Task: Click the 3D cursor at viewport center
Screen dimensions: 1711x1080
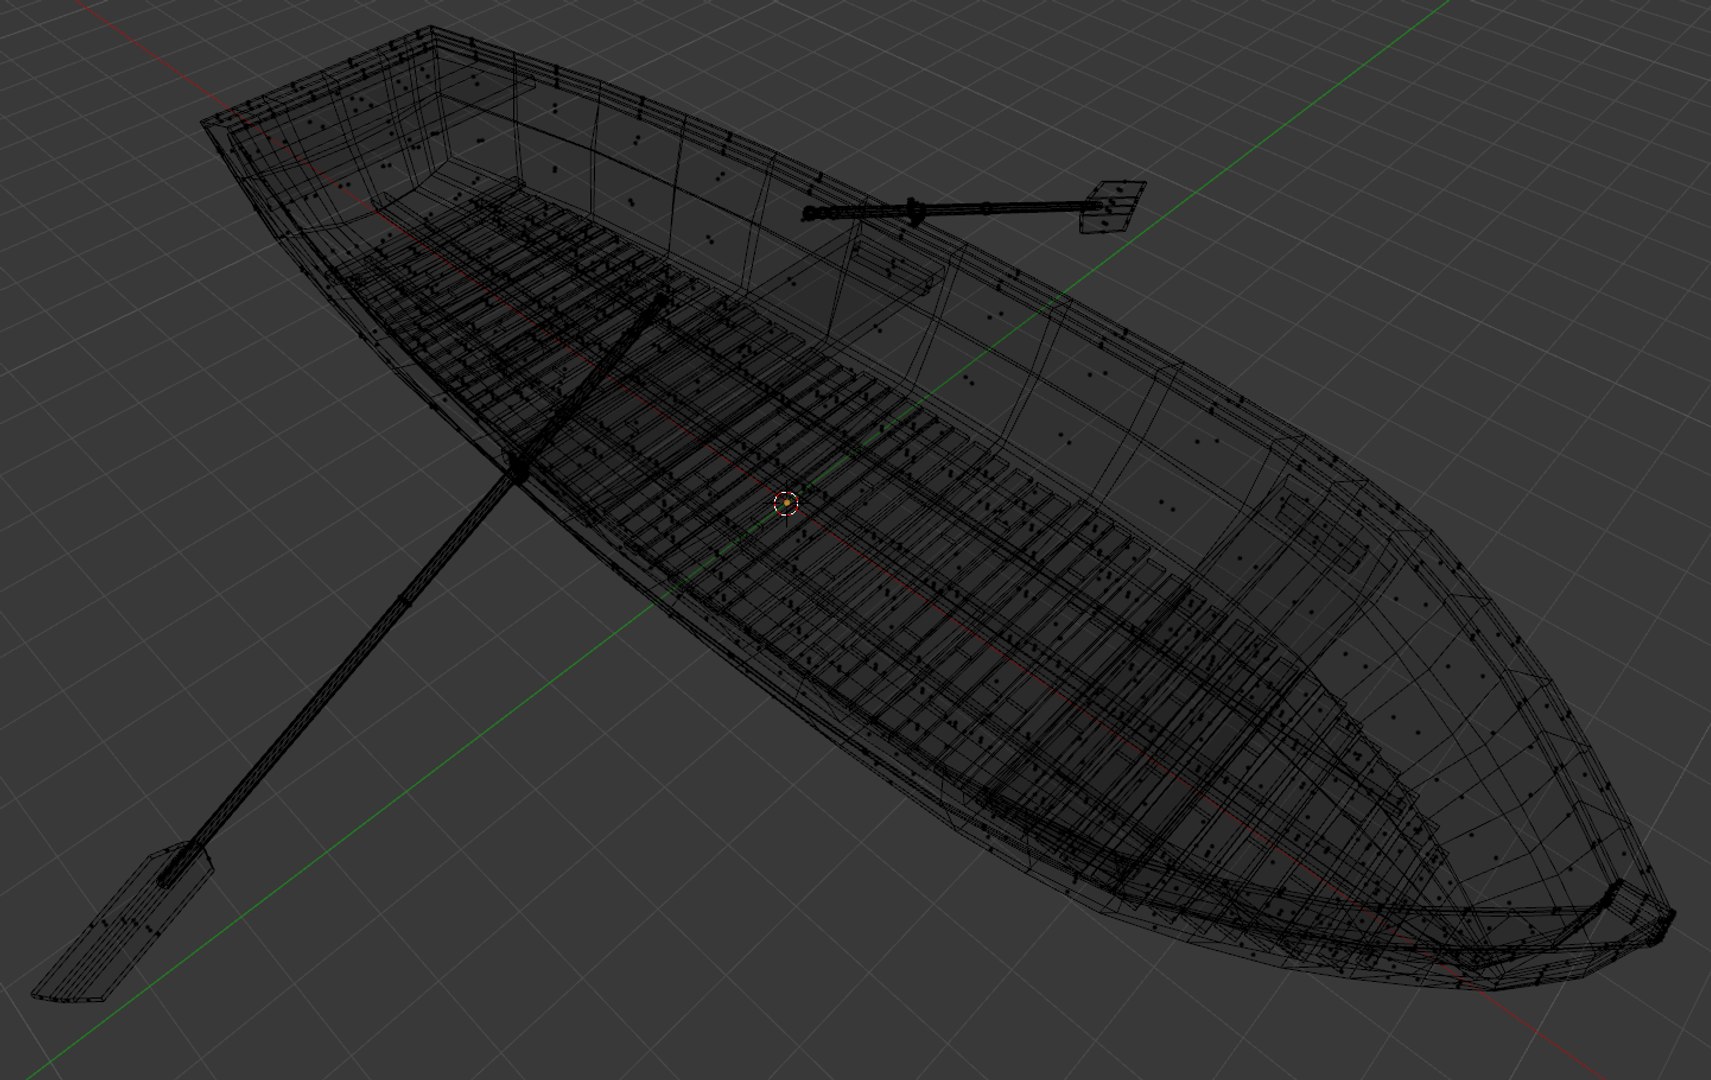Action: [x=787, y=504]
